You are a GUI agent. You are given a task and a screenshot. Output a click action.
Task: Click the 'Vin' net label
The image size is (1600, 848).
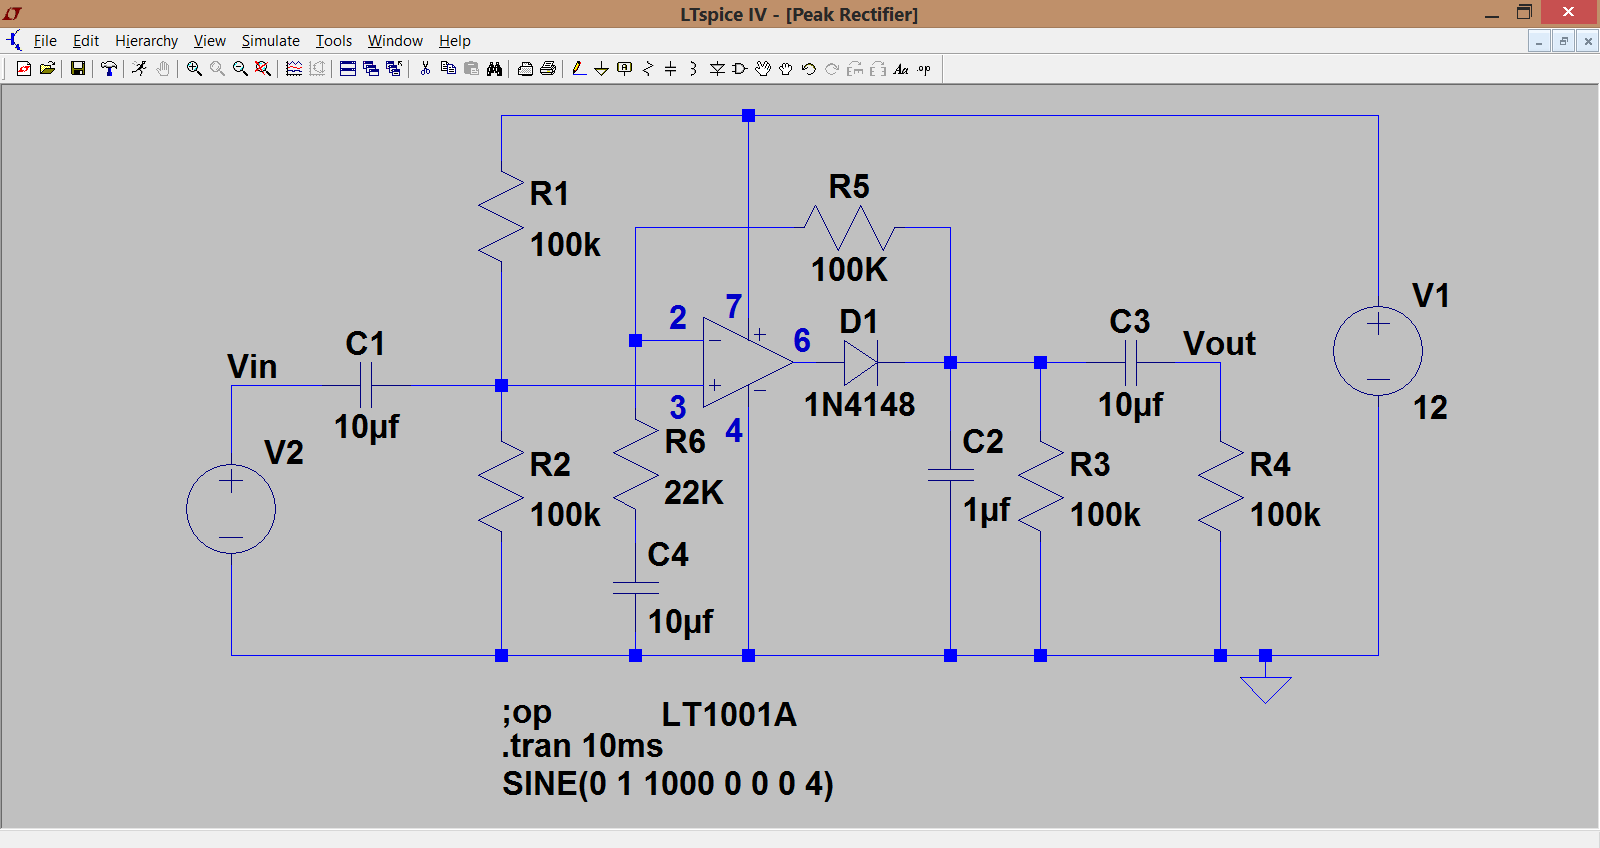(x=252, y=367)
